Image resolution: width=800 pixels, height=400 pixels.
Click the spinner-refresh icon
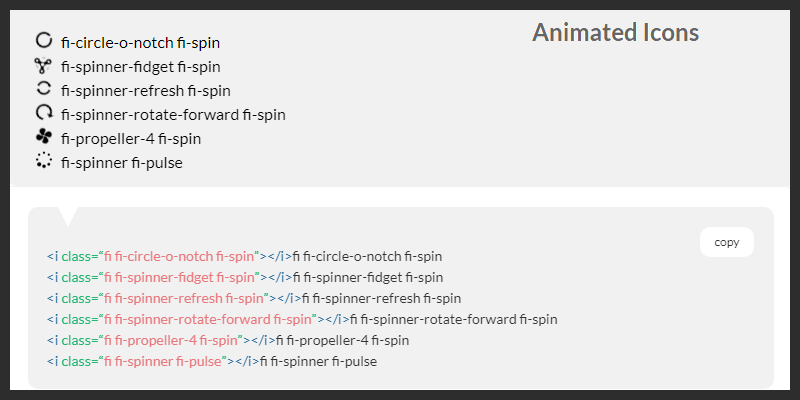[43, 89]
